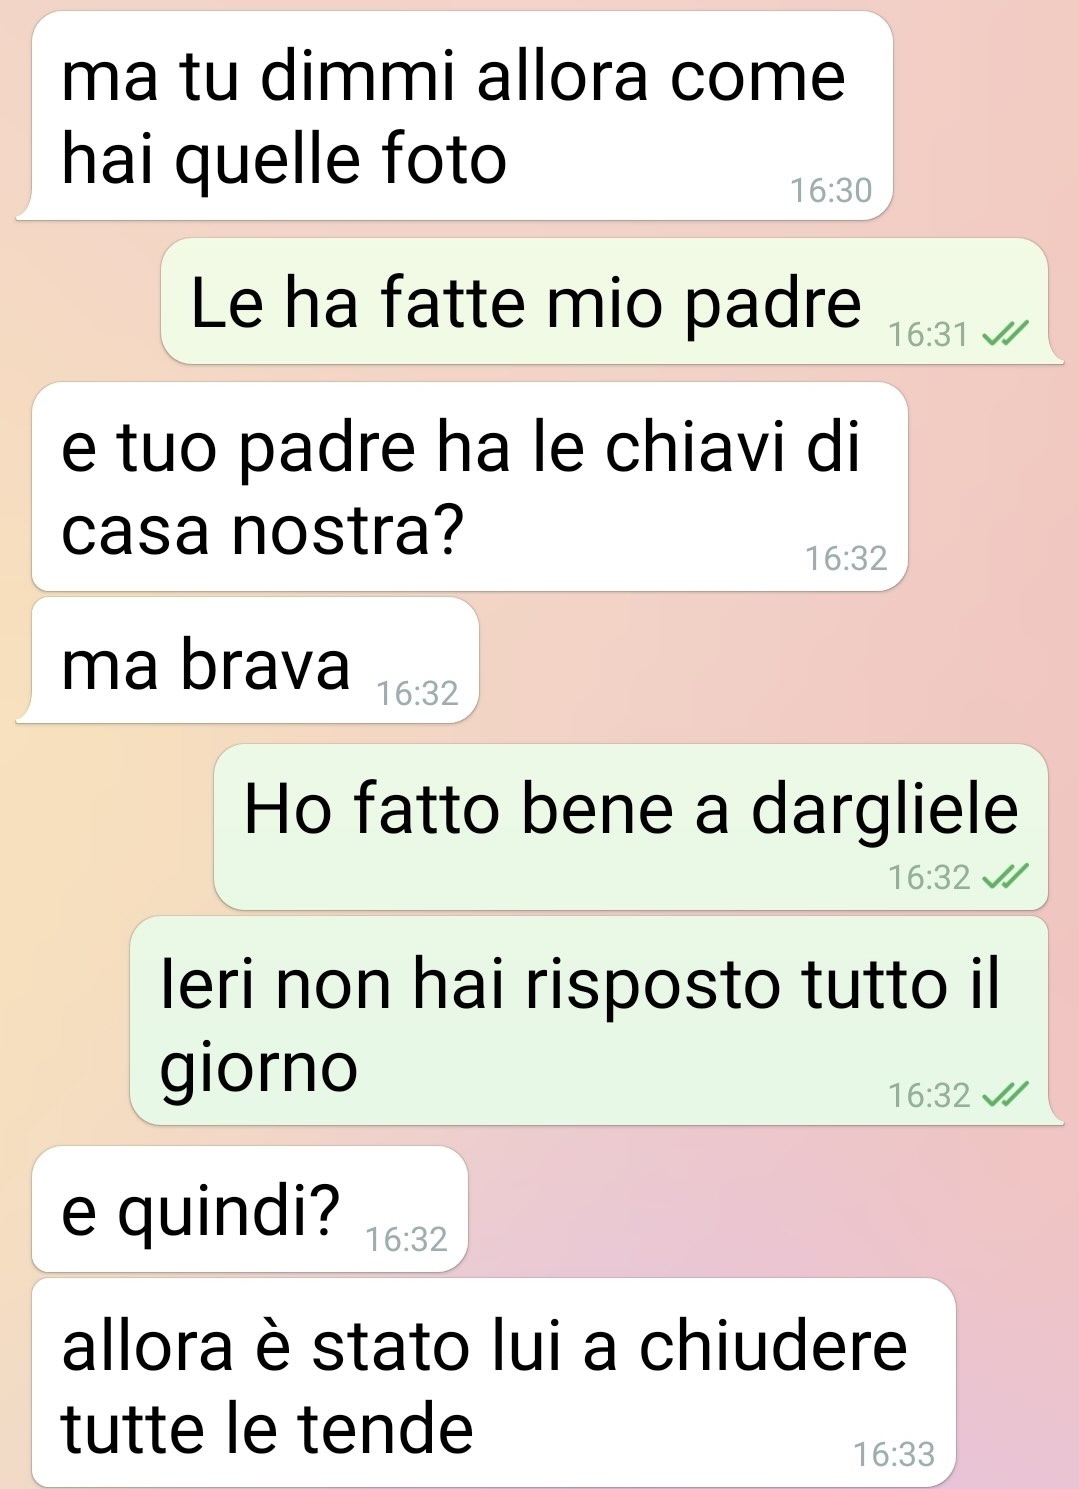The width and height of the screenshot is (1079, 1489).
Task: Tap the read-receipt ticks on 'Ho fatto bene a dargliele'
Action: tap(1005, 878)
